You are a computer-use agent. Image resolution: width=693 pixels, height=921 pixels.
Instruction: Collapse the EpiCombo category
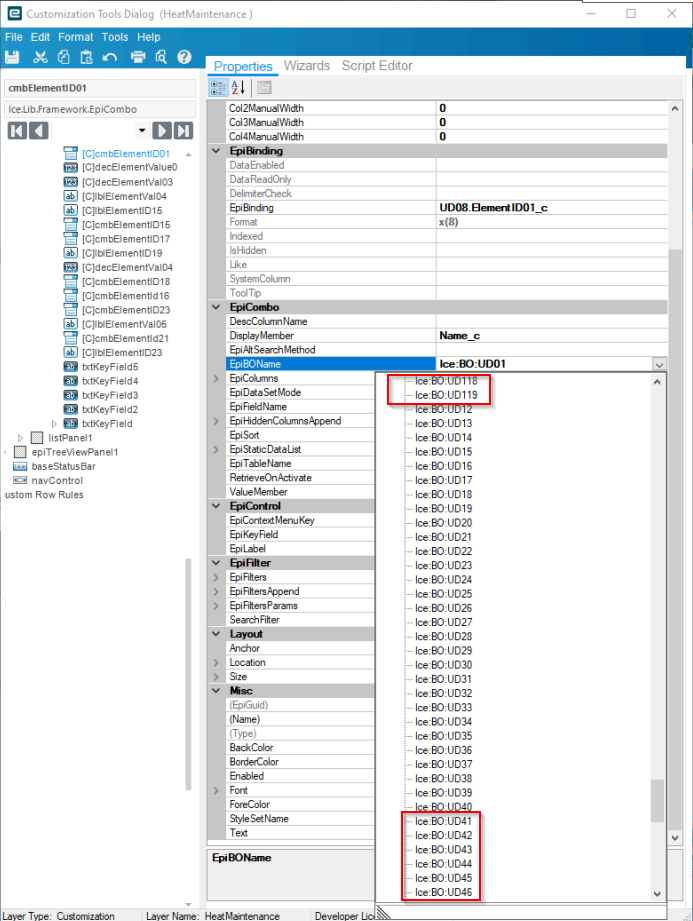[216, 307]
